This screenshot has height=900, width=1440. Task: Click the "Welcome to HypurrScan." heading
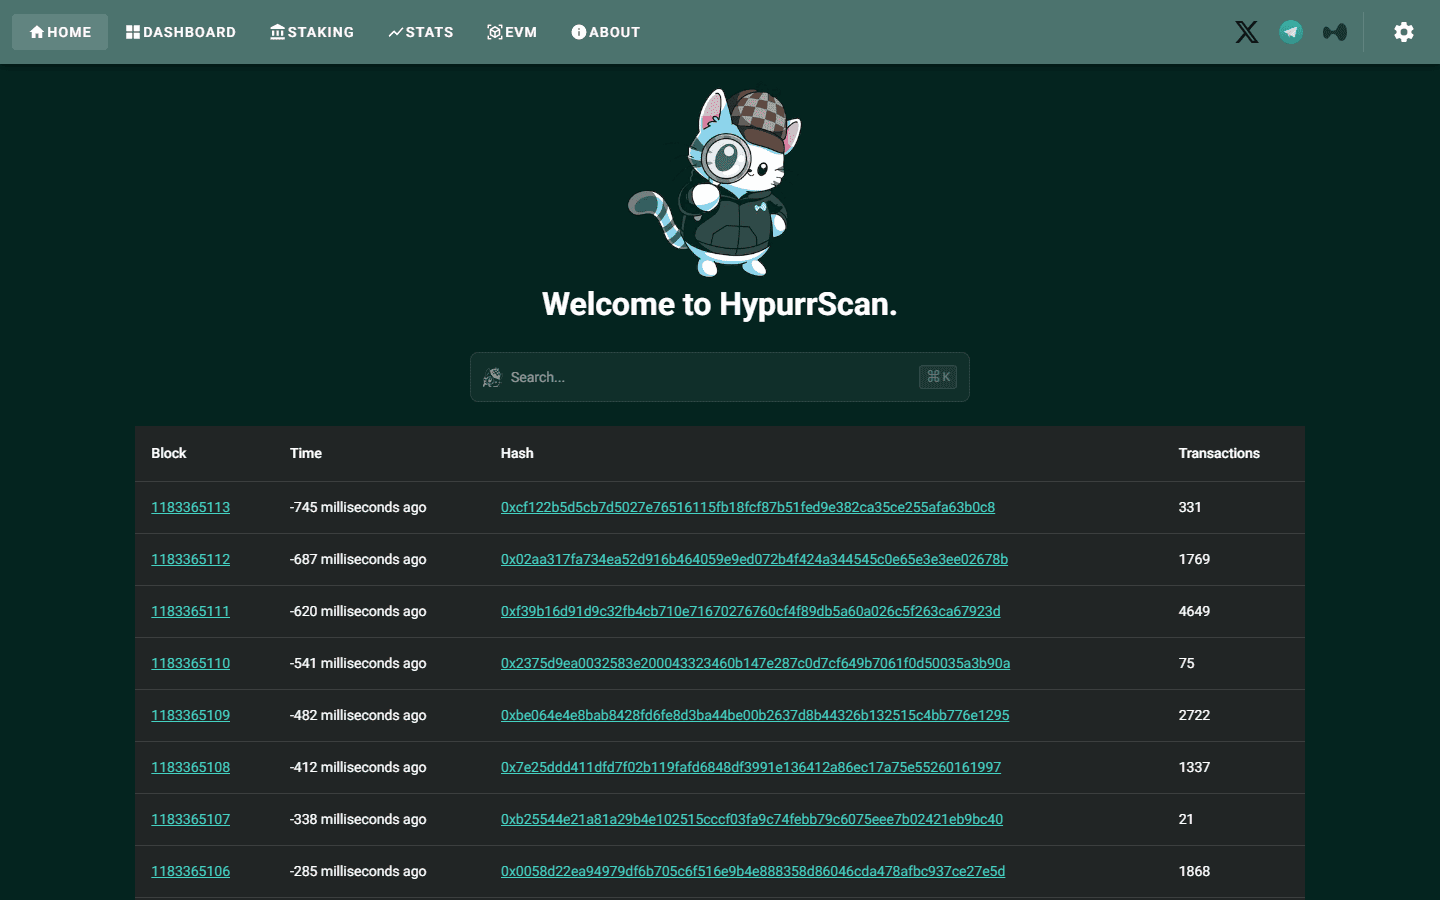pyautogui.click(x=720, y=304)
